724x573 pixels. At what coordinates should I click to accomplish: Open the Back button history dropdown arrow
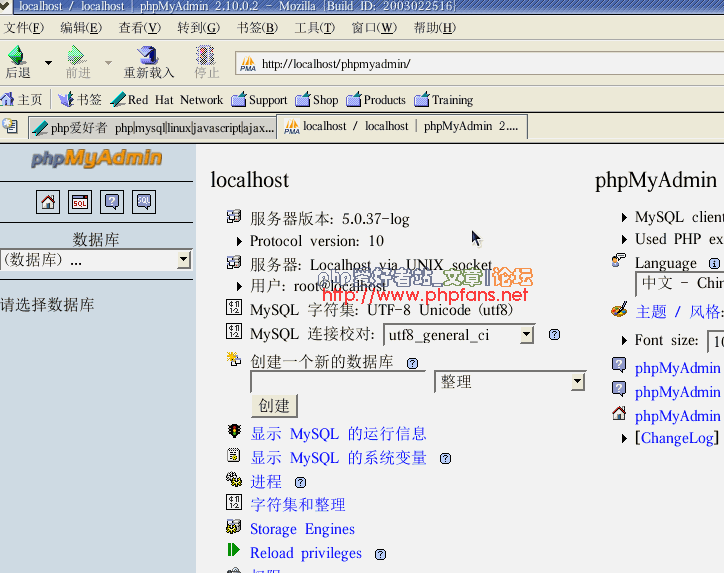click(x=47, y=62)
